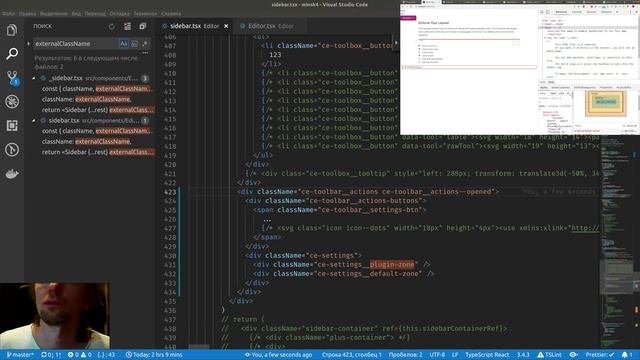640x360 pixels.
Task: Open the Правка menu
Action: [27, 13]
